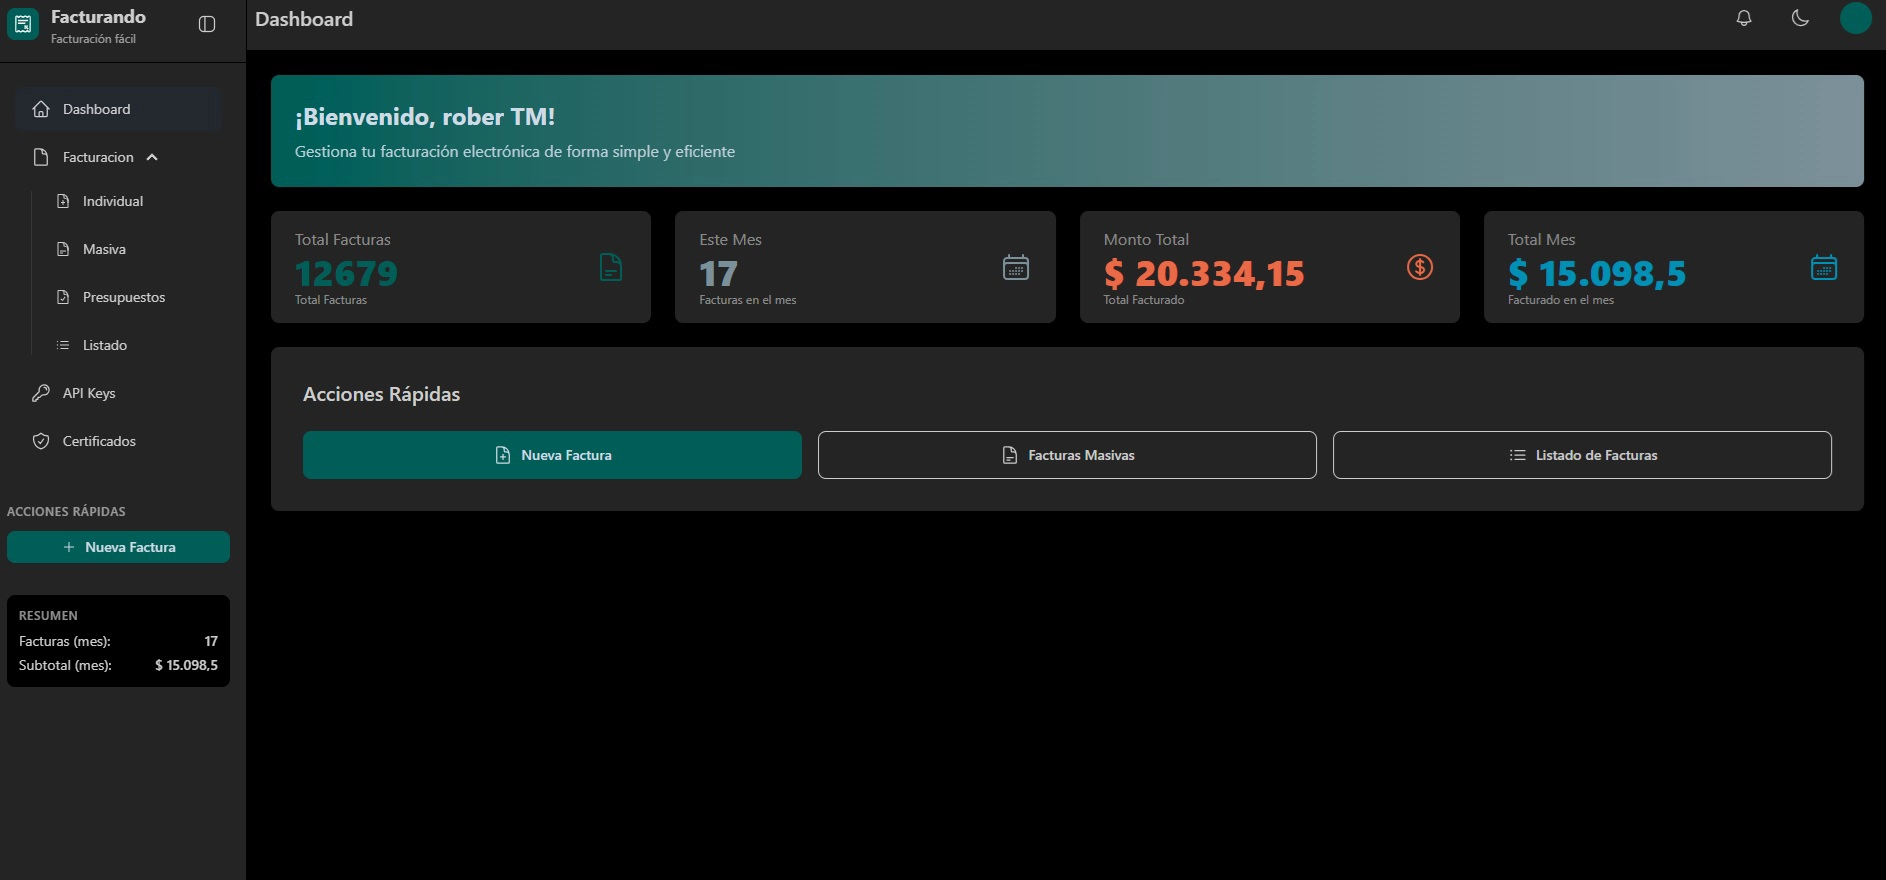The image size is (1886, 880).
Task: Toggle dark mode with the moon icon
Action: click(1800, 18)
